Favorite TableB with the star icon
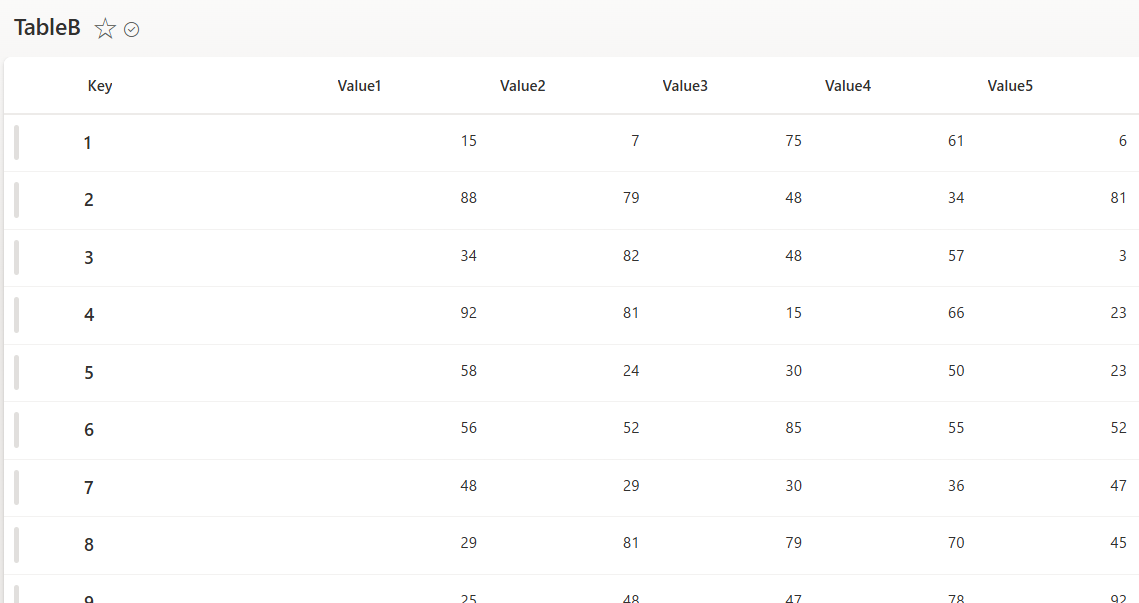Image resolution: width=1139 pixels, height=603 pixels. 105,29
